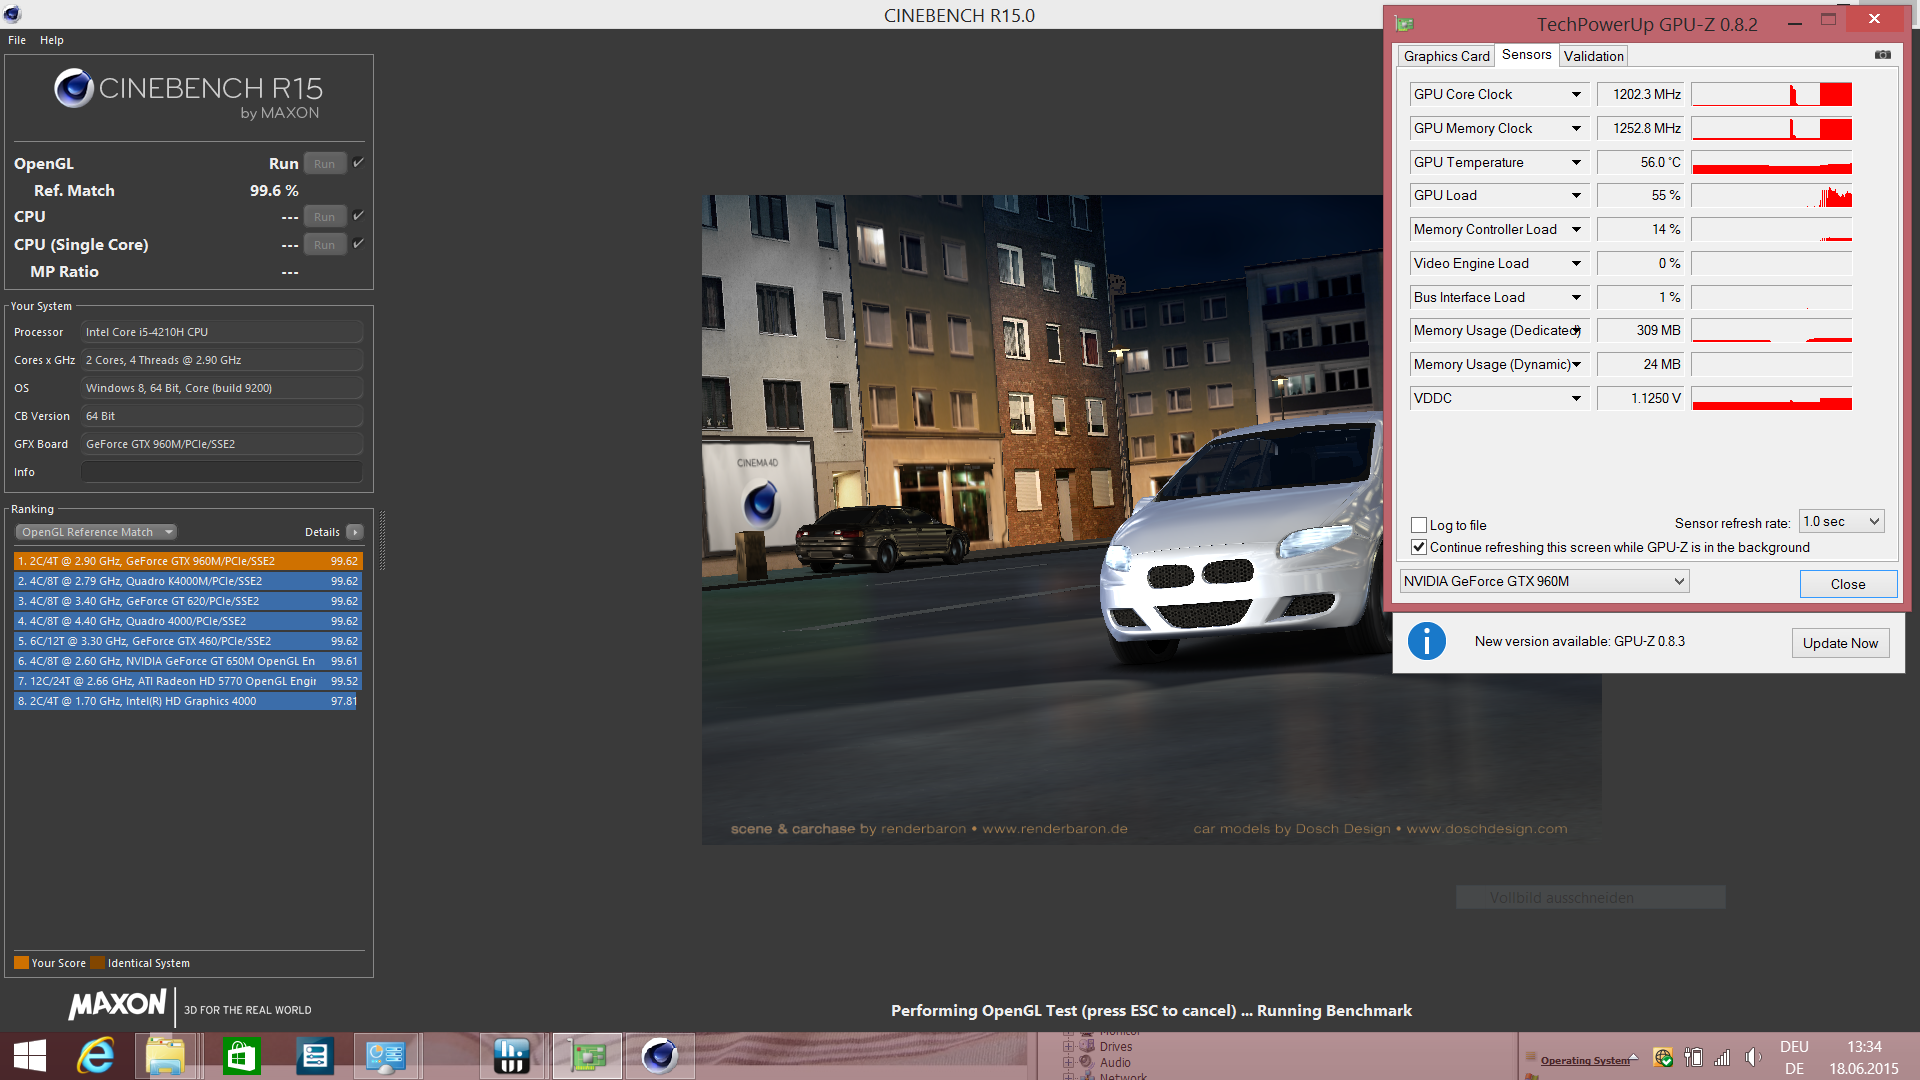Open the Memory Controller Load dropdown

(x=1576, y=229)
